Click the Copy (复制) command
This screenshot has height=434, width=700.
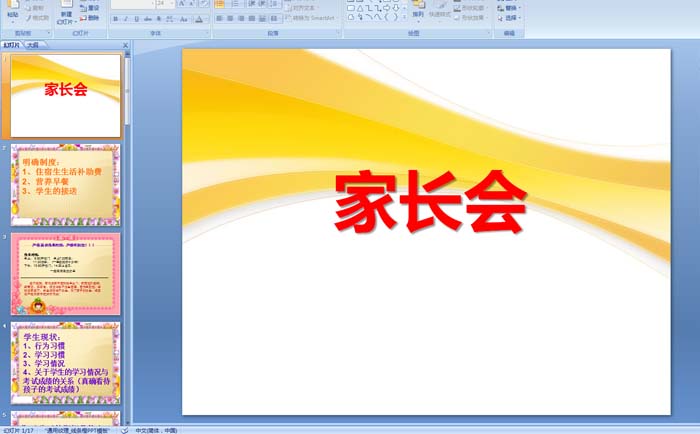(36, 8)
